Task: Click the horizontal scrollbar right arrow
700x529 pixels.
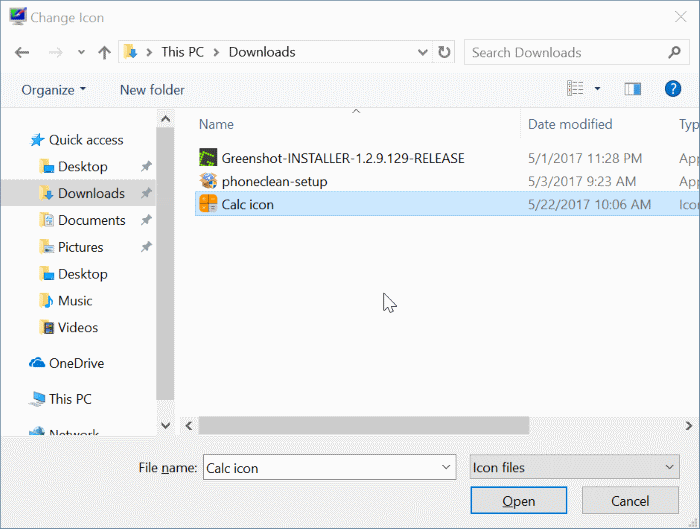Action: [x=689, y=426]
